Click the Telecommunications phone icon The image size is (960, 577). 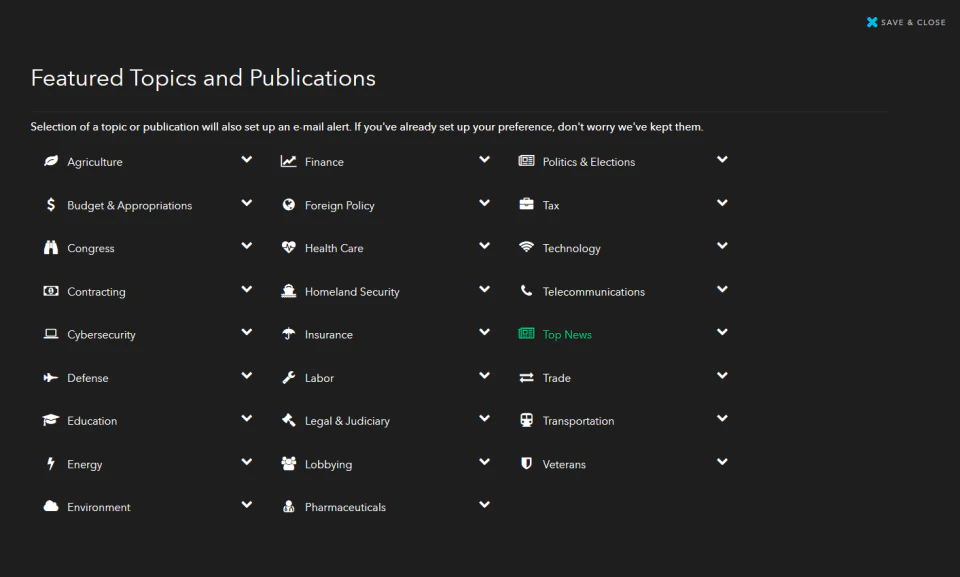(527, 290)
